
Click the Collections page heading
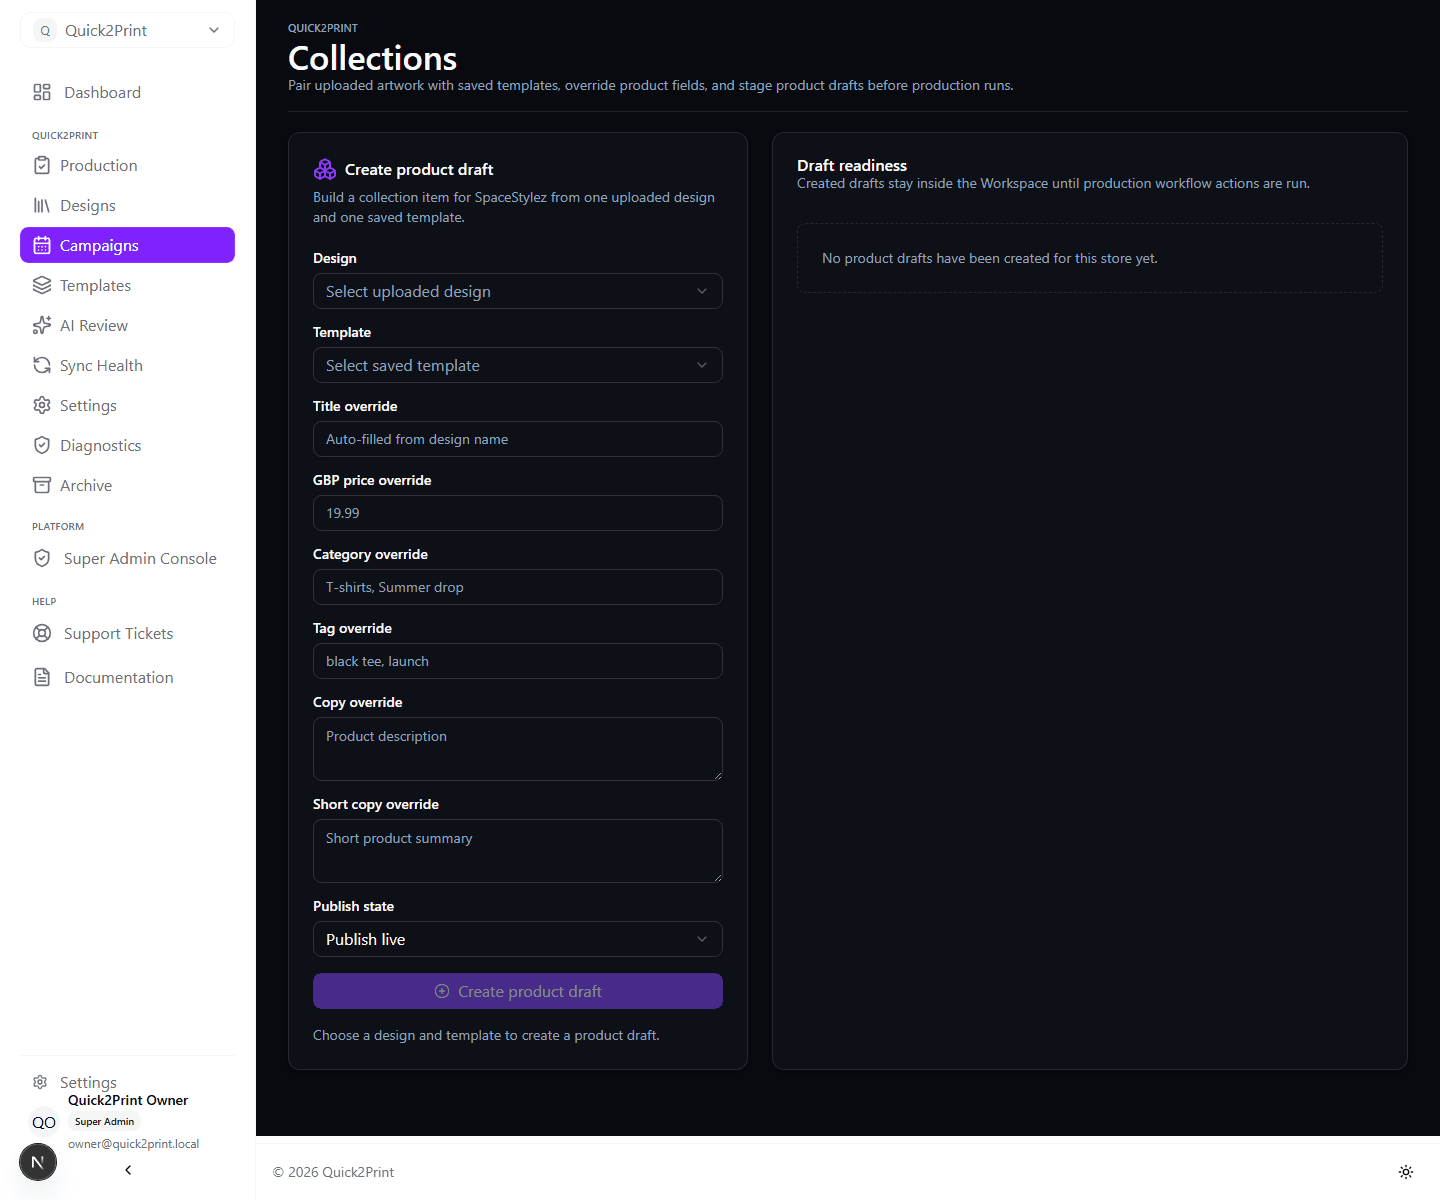pos(372,58)
